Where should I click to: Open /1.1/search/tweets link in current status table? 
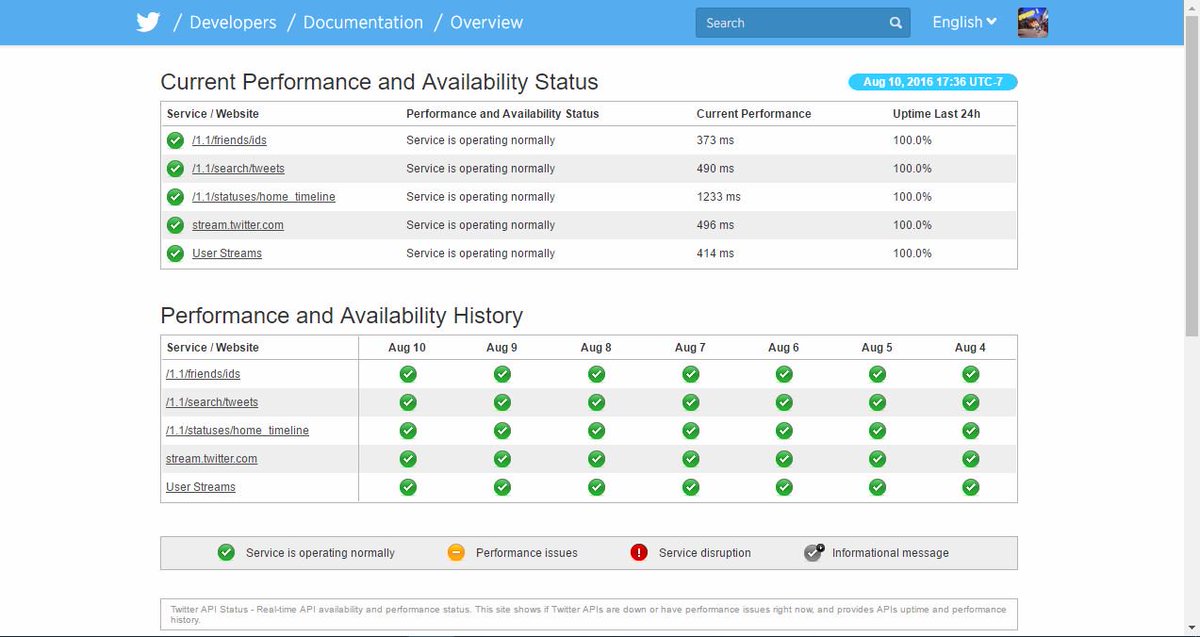[238, 169]
